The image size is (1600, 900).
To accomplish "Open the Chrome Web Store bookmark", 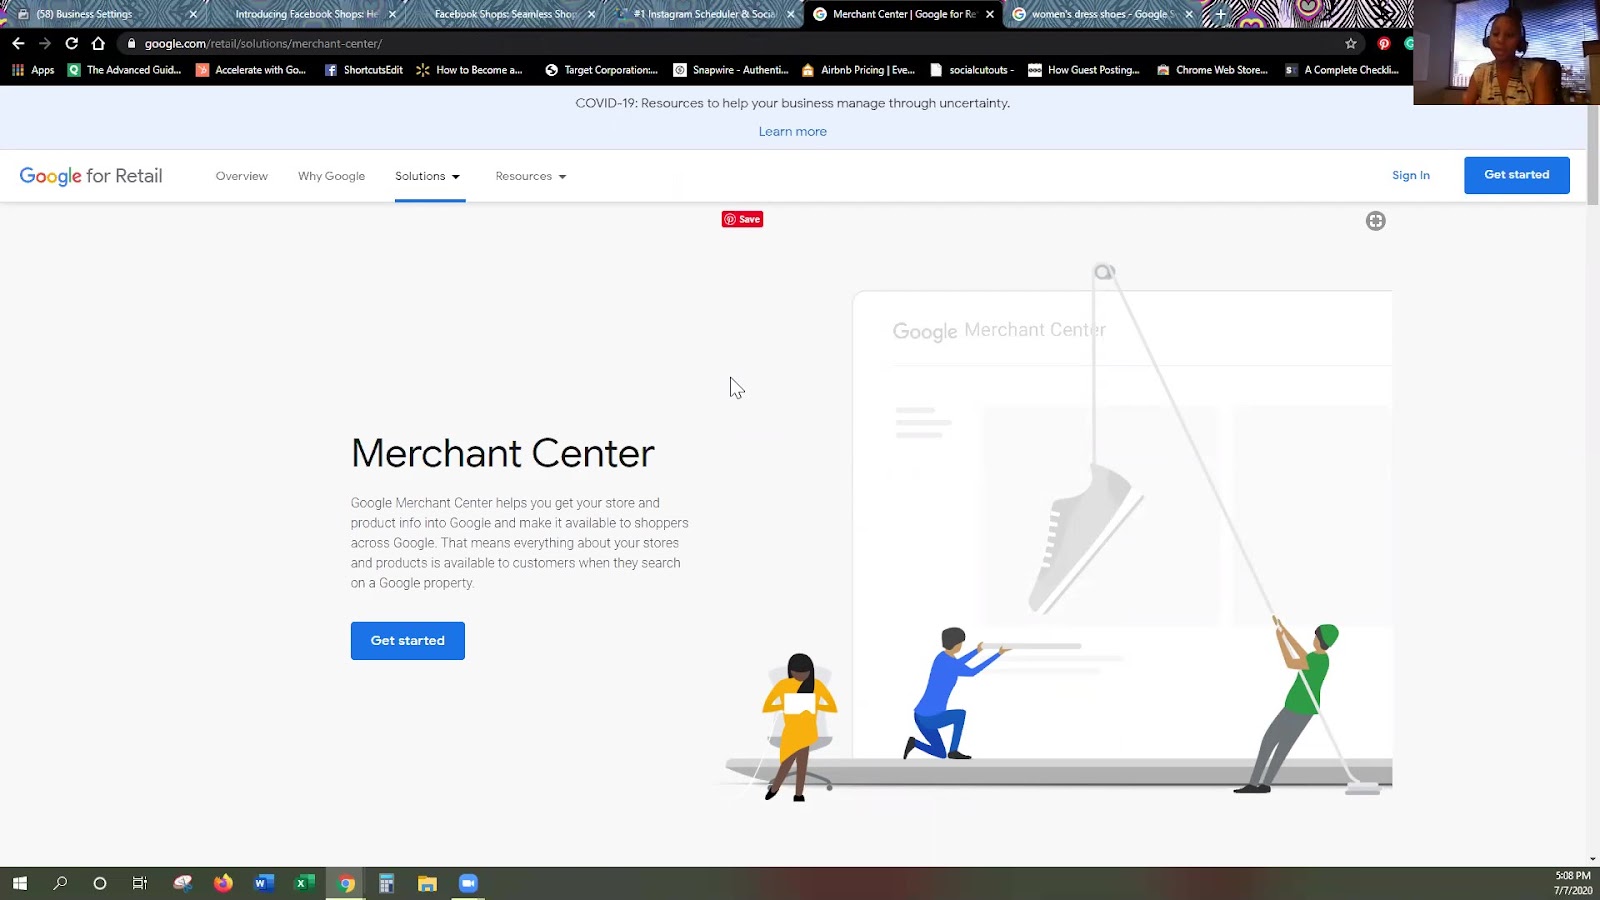I will [x=1212, y=70].
